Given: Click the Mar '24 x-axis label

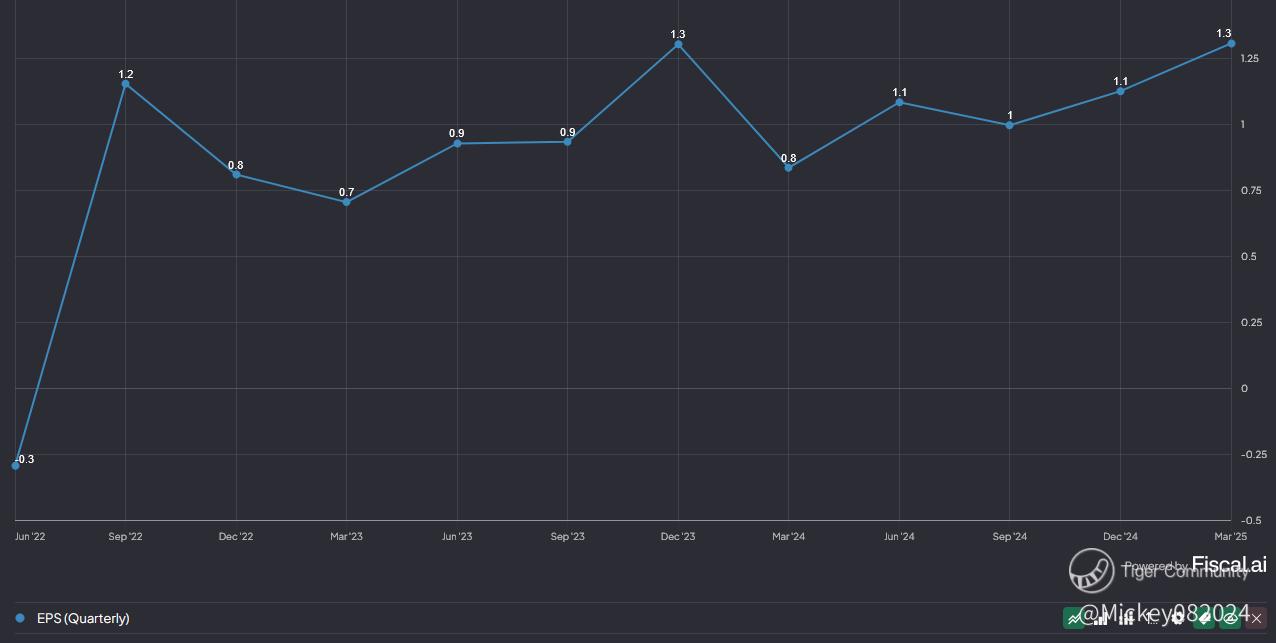Looking at the screenshot, I should [788, 537].
